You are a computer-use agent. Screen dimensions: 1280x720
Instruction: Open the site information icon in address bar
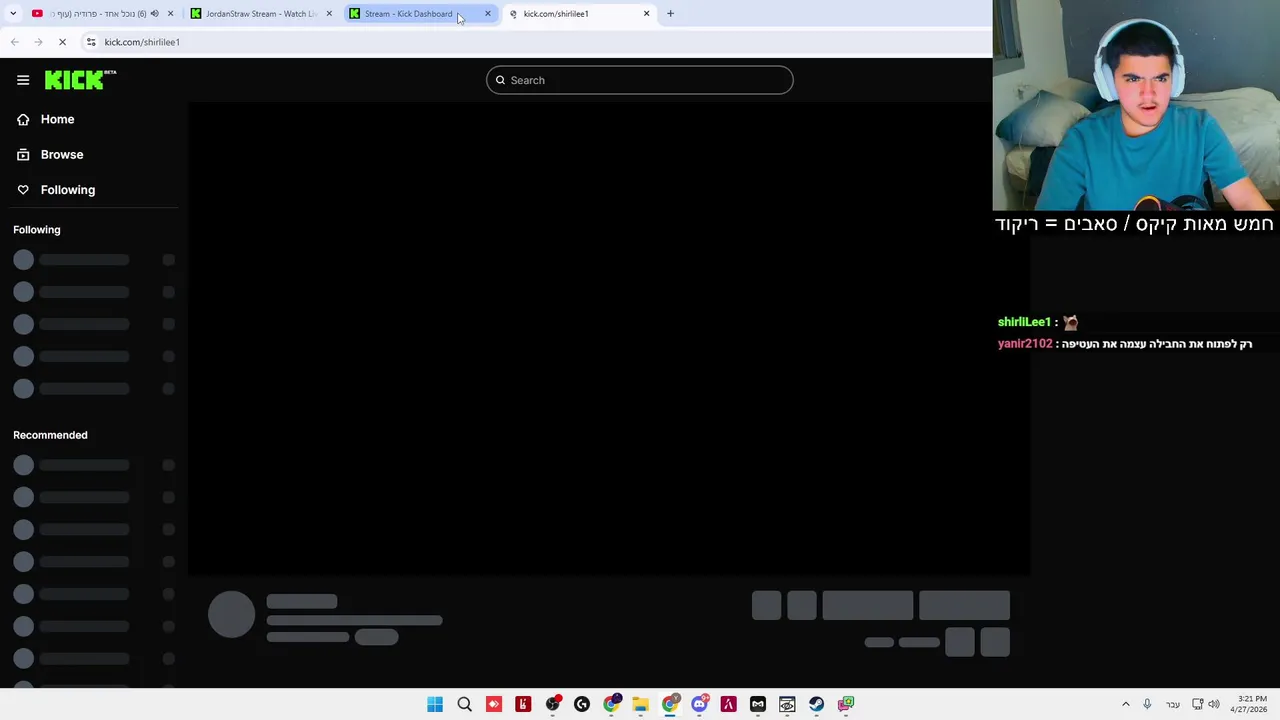(91, 42)
